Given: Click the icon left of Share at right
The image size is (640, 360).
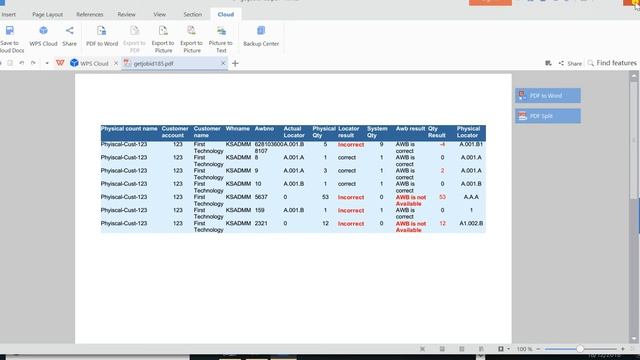Looking at the screenshot, I should click(548, 63).
